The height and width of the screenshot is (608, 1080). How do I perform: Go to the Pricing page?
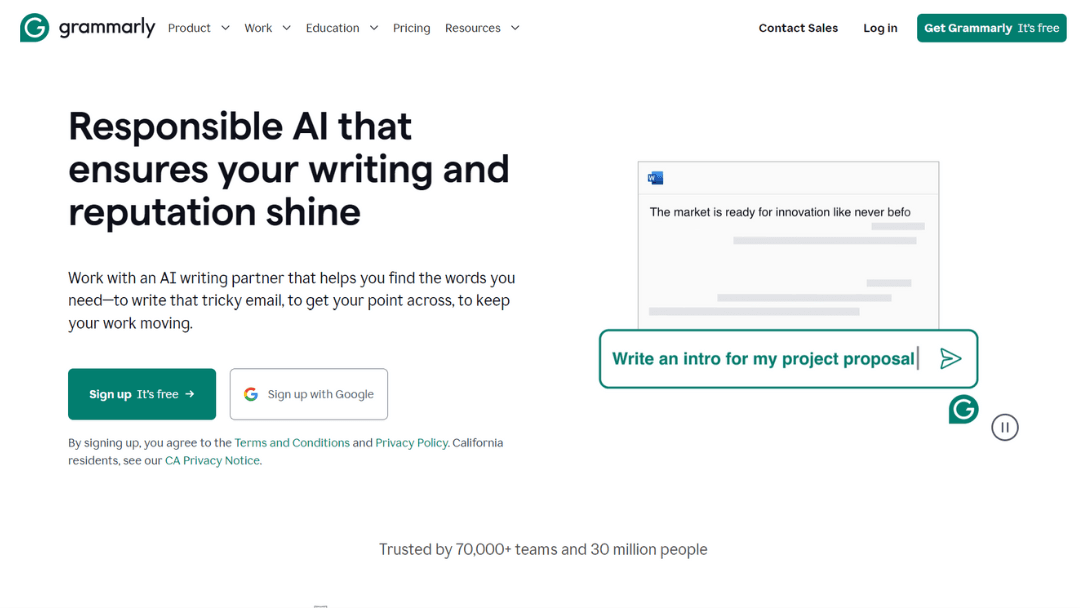411,28
